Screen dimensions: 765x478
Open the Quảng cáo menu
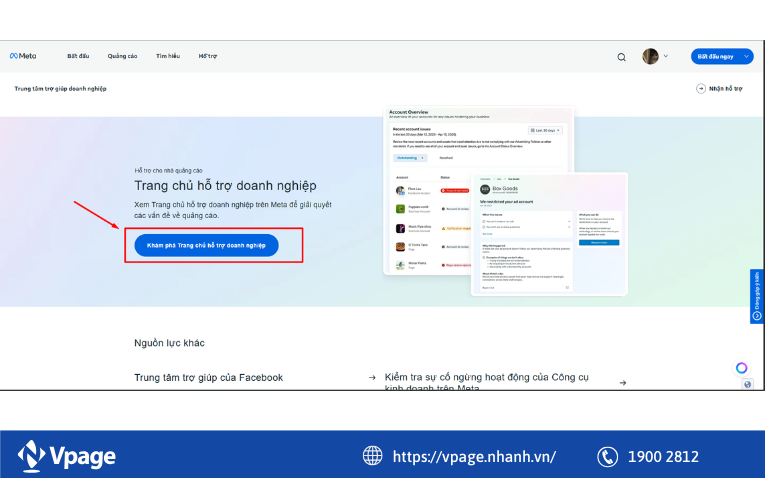point(122,56)
